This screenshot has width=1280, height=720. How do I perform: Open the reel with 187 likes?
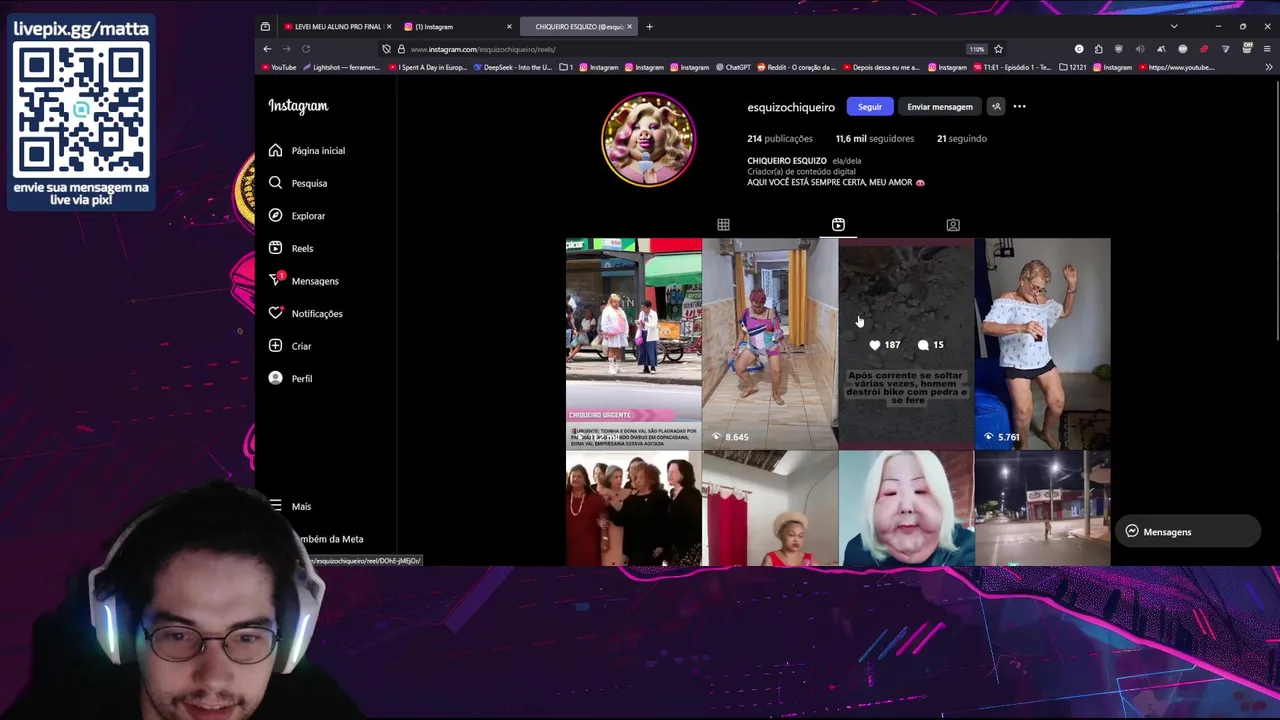906,343
